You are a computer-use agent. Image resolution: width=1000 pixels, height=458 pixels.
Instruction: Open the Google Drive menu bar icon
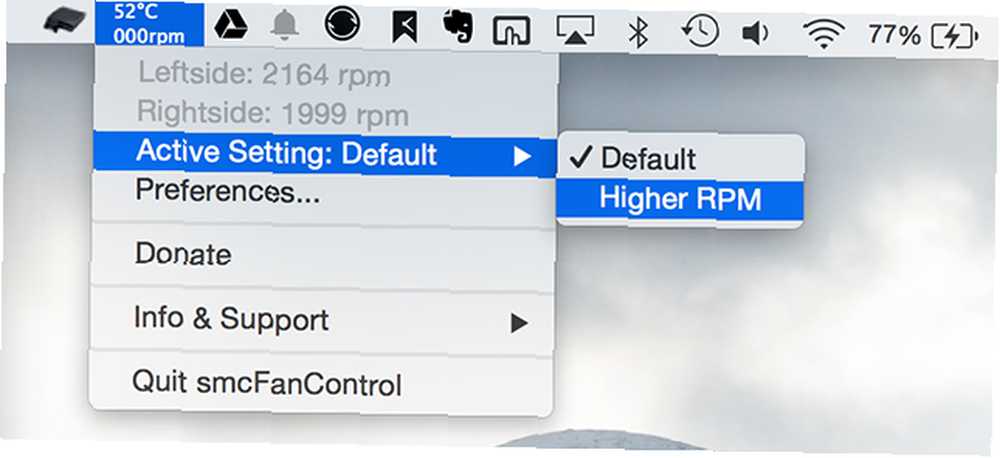pos(230,26)
